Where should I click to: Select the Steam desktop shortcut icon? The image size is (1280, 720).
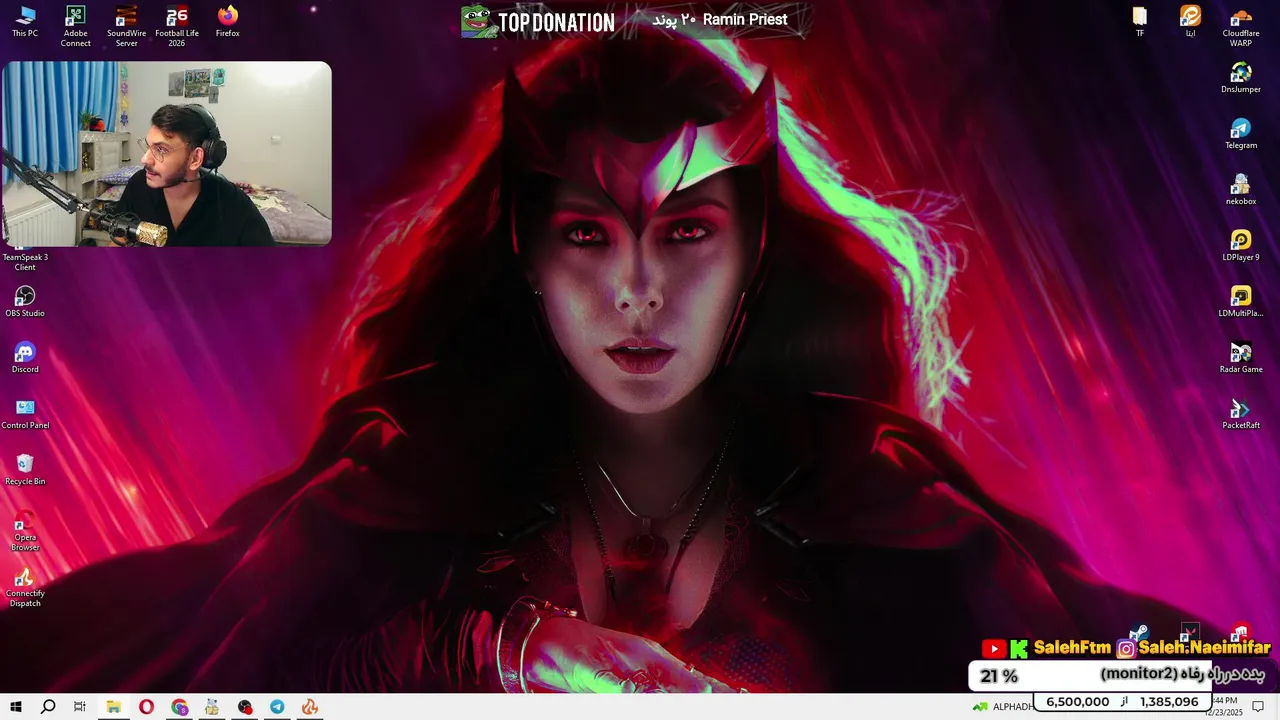1138,632
